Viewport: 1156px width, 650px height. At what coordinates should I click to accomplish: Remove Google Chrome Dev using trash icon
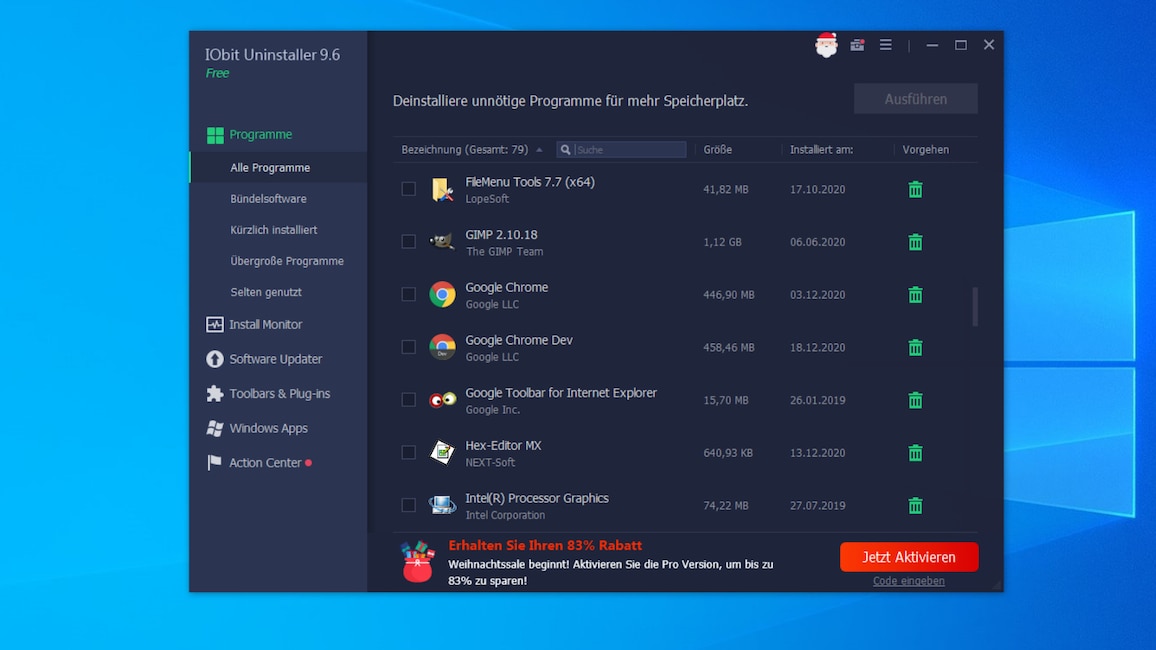pyautogui.click(x=915, y=347)
